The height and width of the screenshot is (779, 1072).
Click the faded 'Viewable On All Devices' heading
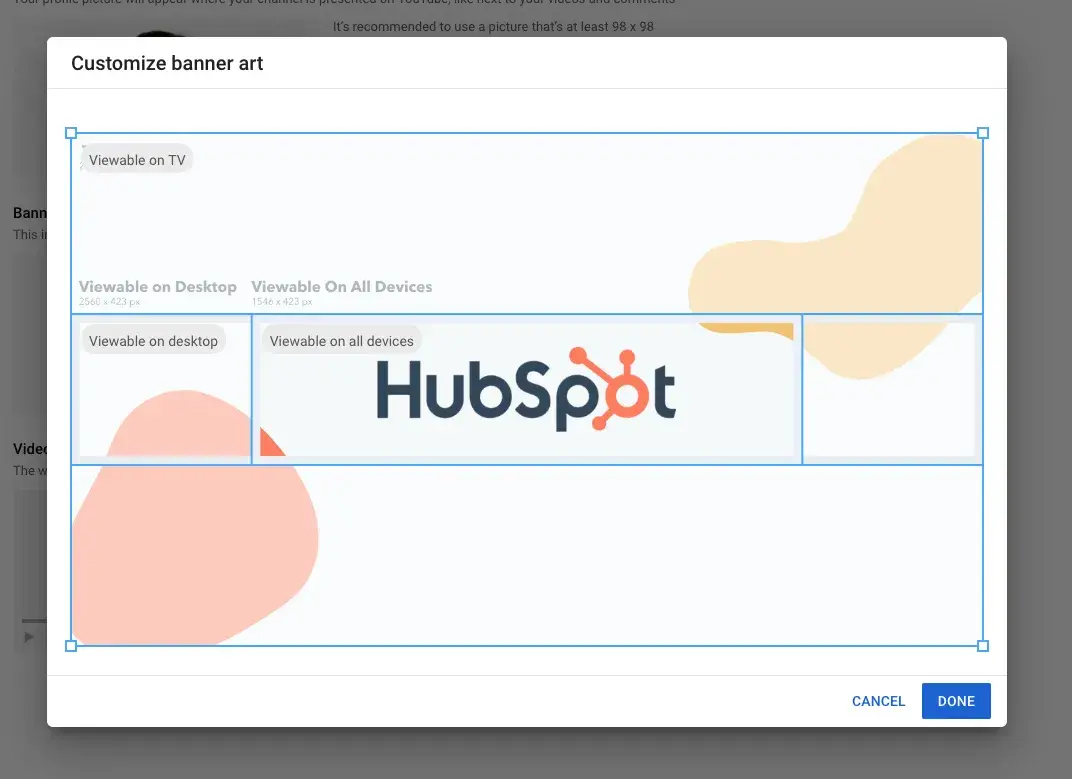(x=342, y=287)
